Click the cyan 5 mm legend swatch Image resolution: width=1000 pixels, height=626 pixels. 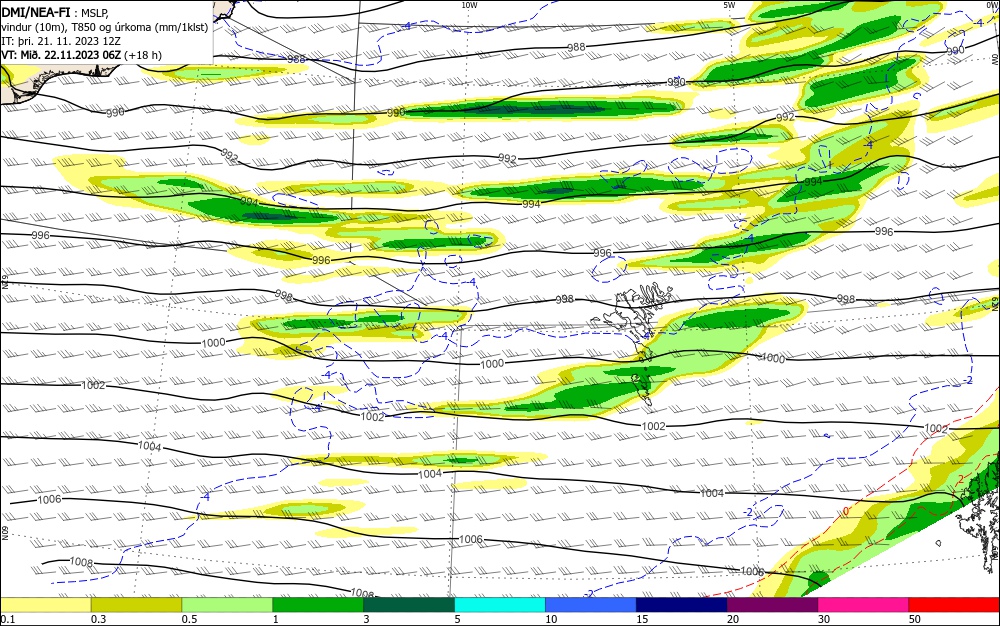coord(500,605)
